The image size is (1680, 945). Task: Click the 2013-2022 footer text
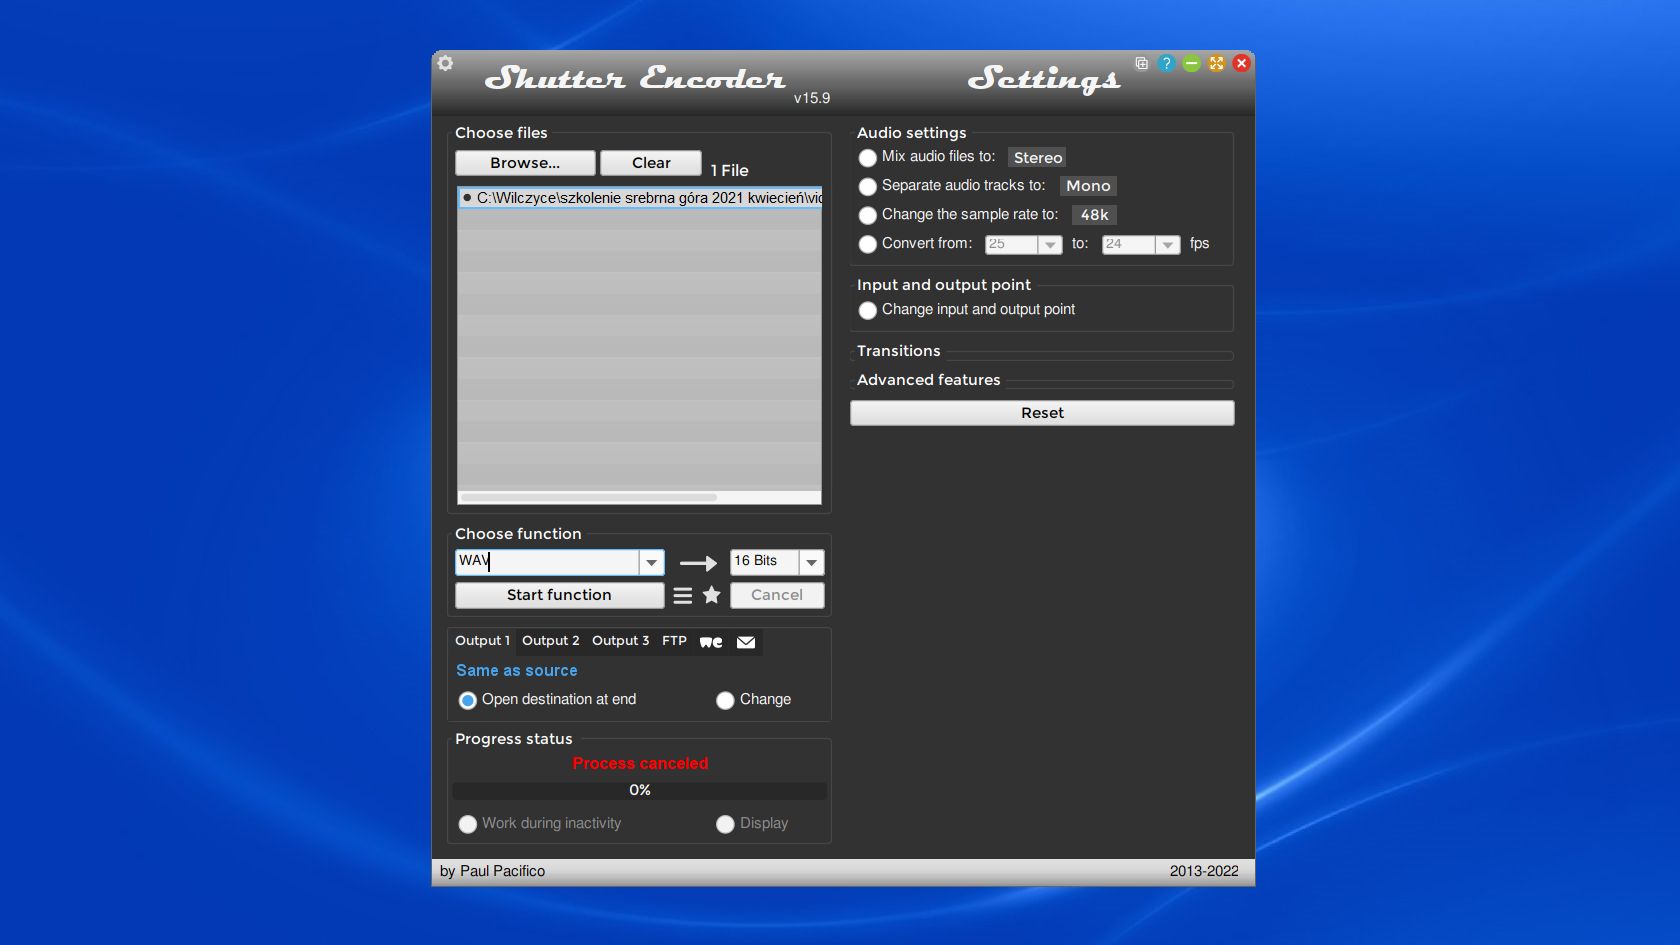(1204, 872)
